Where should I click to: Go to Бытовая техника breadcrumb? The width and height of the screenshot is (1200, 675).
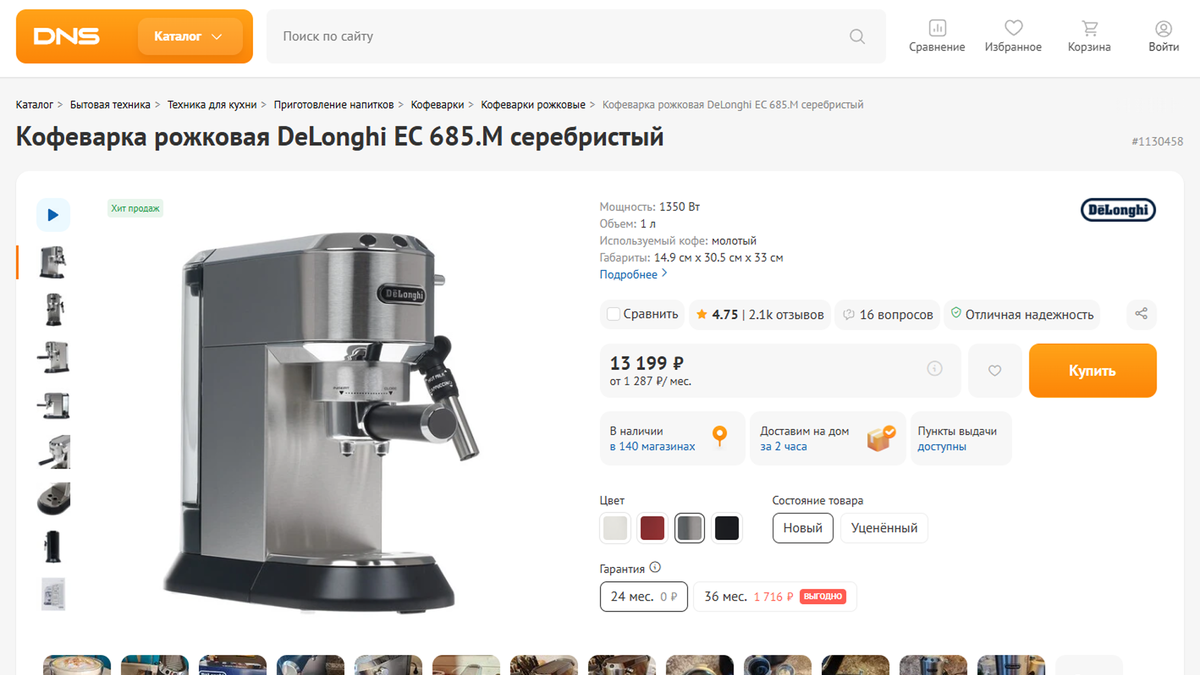click(110, 104)
